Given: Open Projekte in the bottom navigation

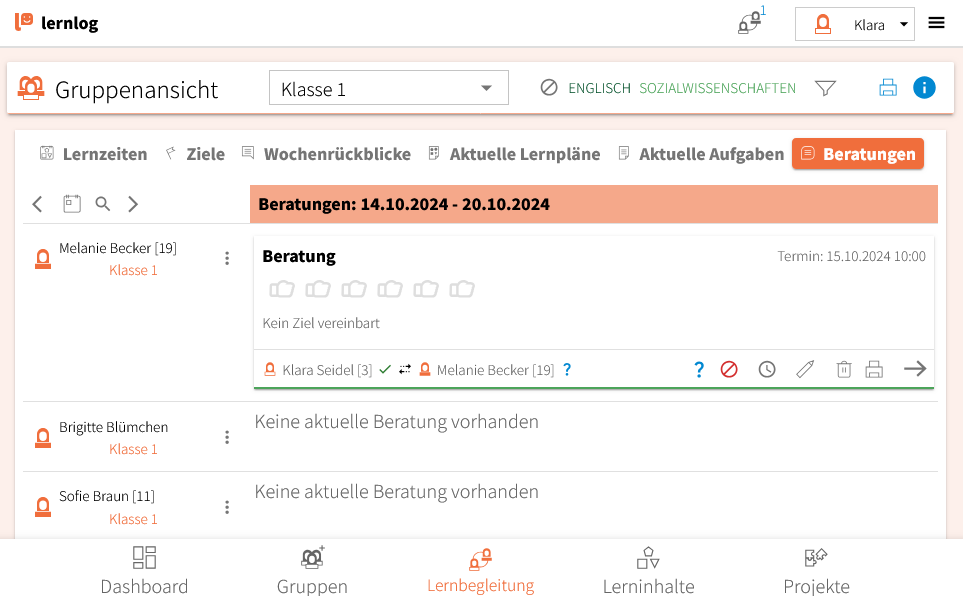Looking at the screenshot, I should (x=816, y=570).
